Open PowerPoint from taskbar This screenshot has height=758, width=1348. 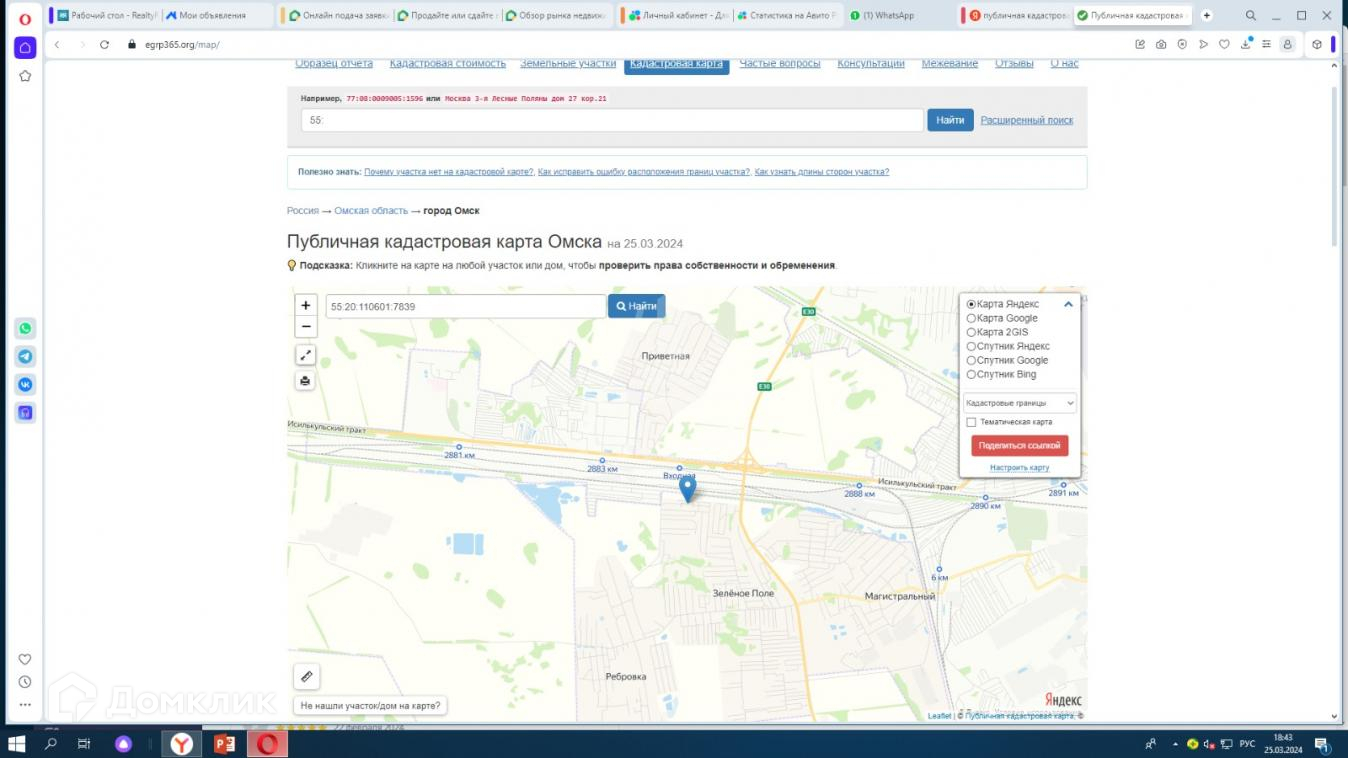225,744
